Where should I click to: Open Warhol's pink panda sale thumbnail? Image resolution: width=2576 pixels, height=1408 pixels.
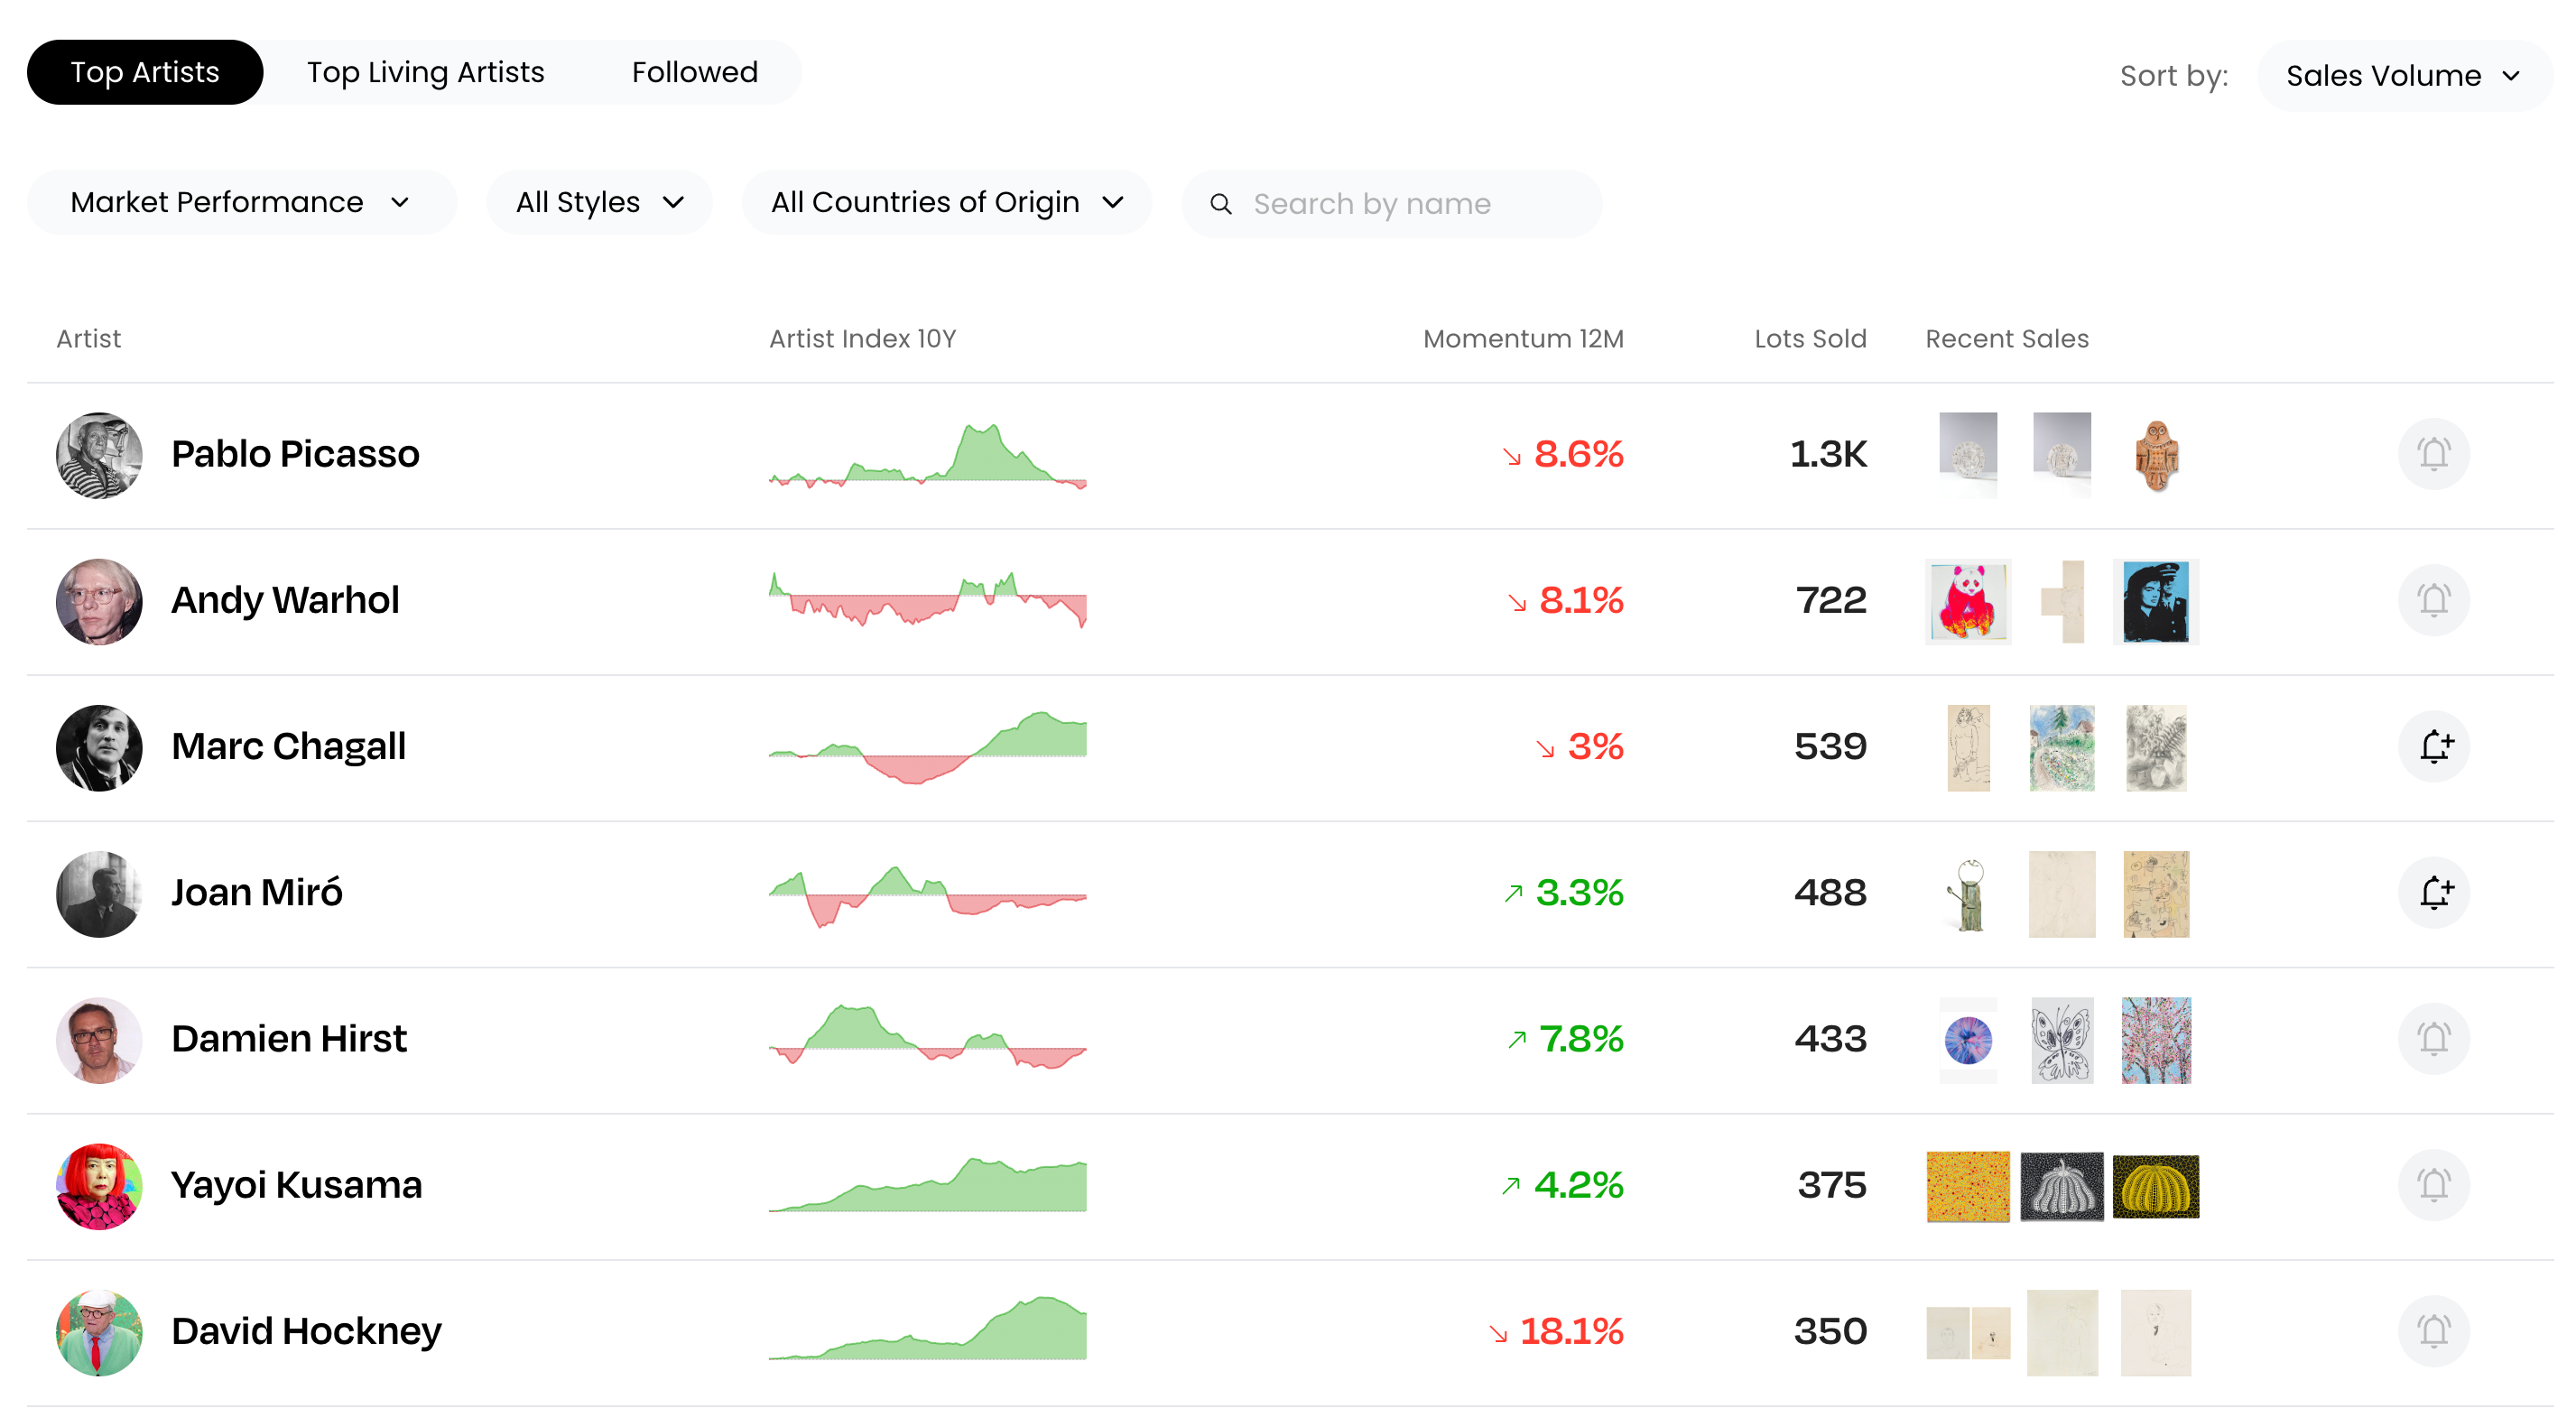[1967, 601]
